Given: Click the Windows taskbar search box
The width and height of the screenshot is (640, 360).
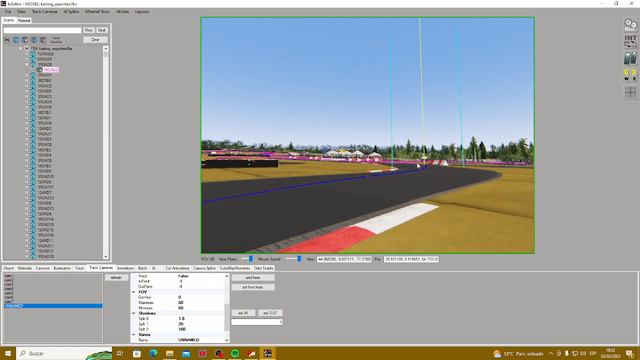Looking at the screenshot, I should point(64,353).
